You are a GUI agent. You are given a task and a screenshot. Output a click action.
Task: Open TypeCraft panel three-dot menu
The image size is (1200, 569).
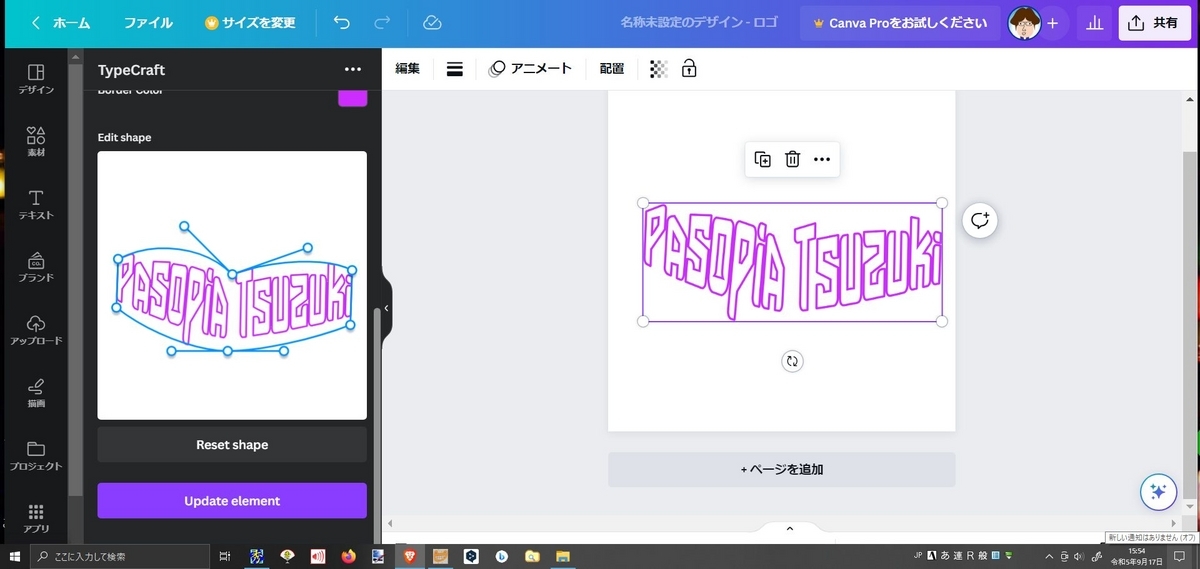pyautogui.click(x=352, y=70)
